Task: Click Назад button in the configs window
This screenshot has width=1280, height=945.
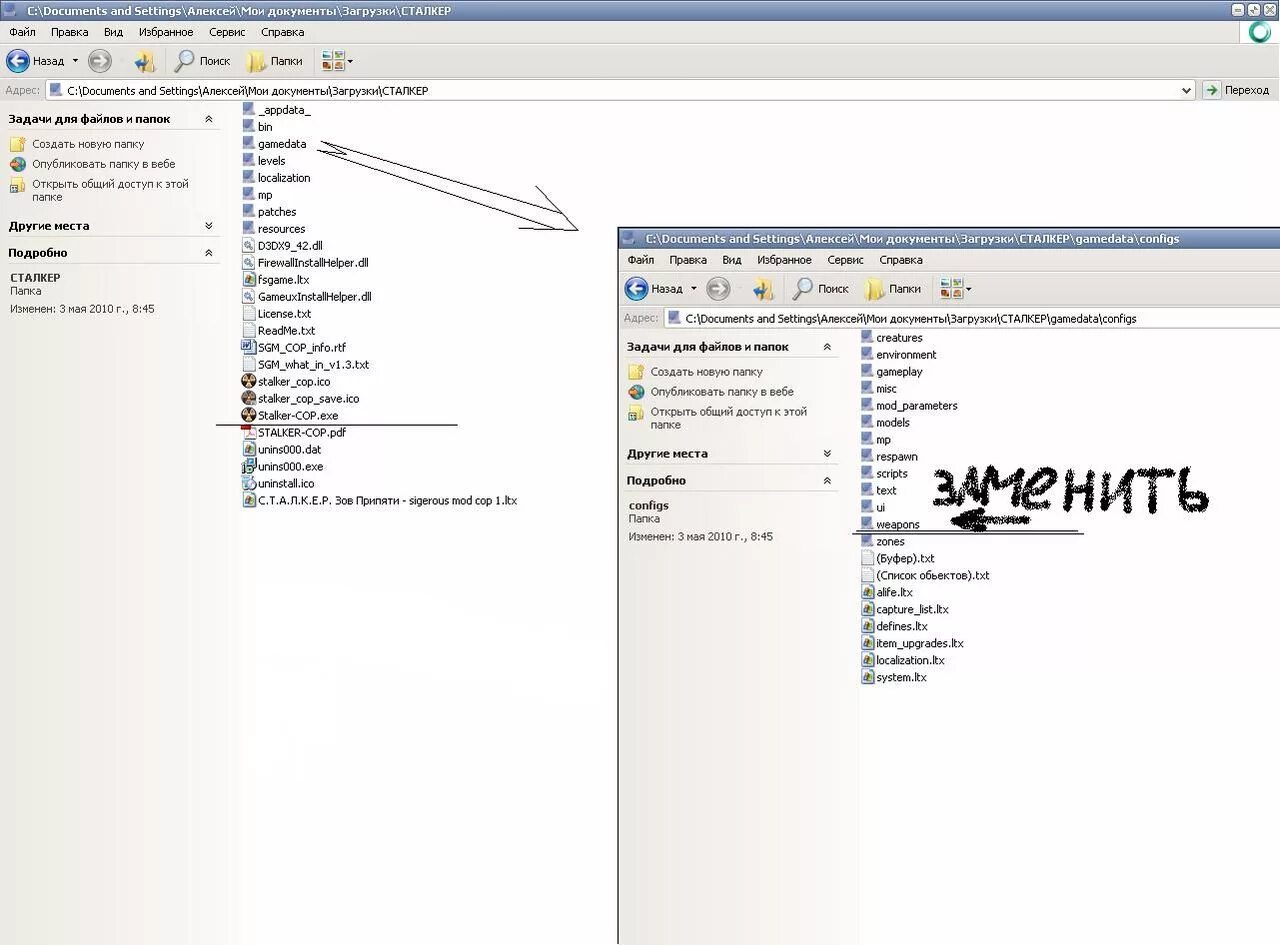Action: point(654,289)
